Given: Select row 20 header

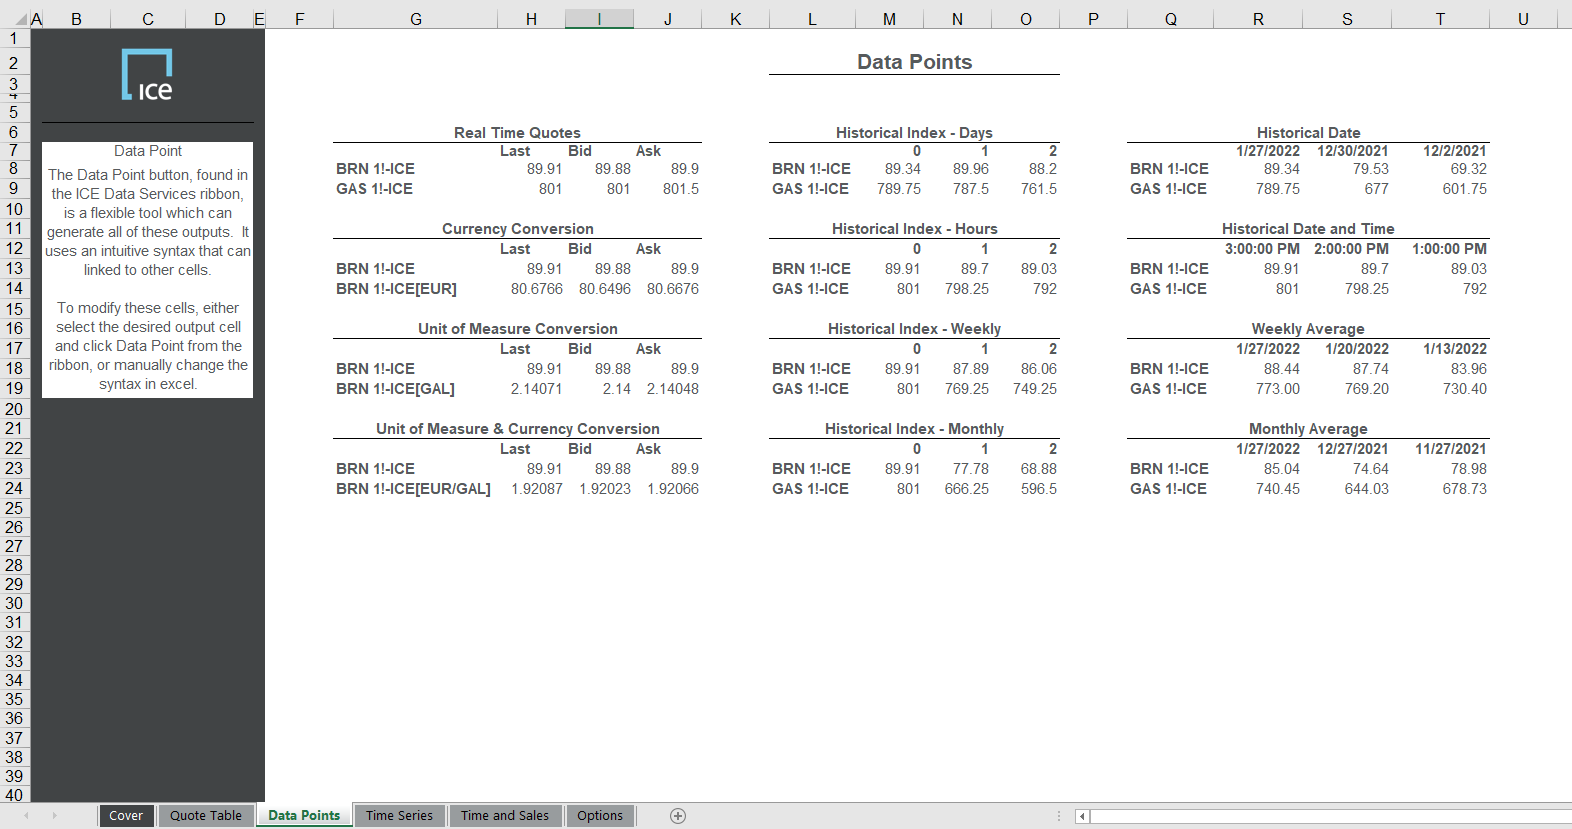Looking at the screenshot, I should [x=14, y=409].
